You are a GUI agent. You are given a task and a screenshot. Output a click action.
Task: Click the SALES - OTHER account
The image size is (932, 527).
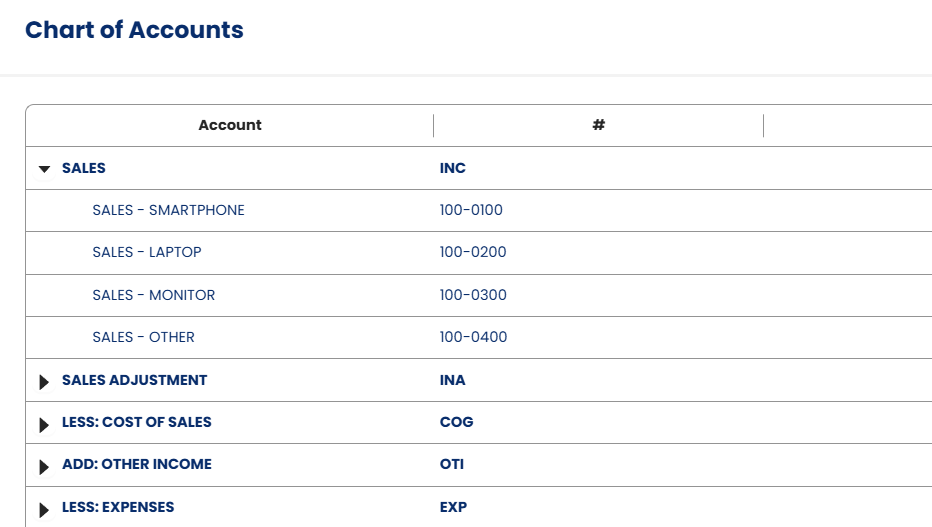coord(143,337)
